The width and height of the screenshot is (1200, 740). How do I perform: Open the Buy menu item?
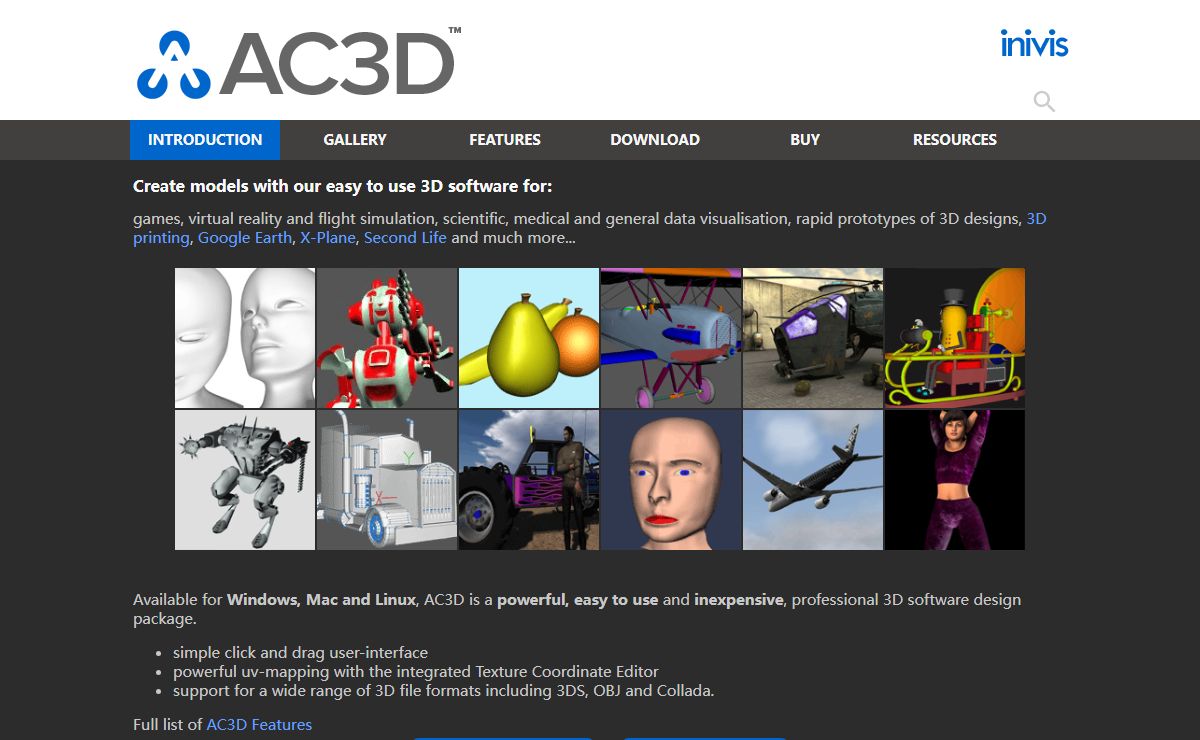click(805, 140)
